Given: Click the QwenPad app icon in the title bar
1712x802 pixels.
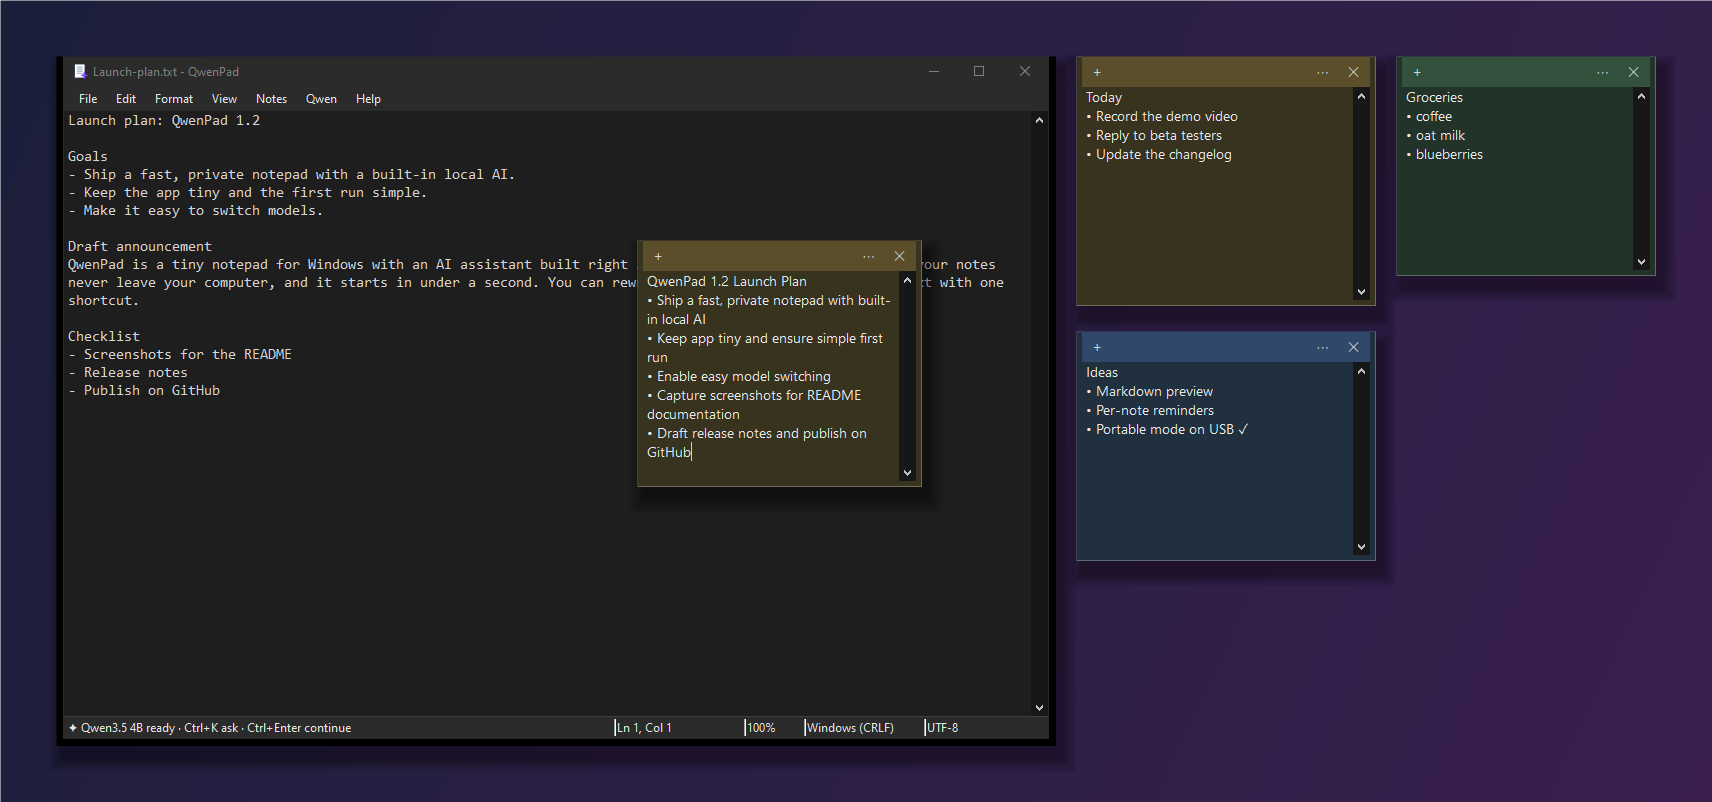Looking at the screenshot, I should (x=80, y=71).
